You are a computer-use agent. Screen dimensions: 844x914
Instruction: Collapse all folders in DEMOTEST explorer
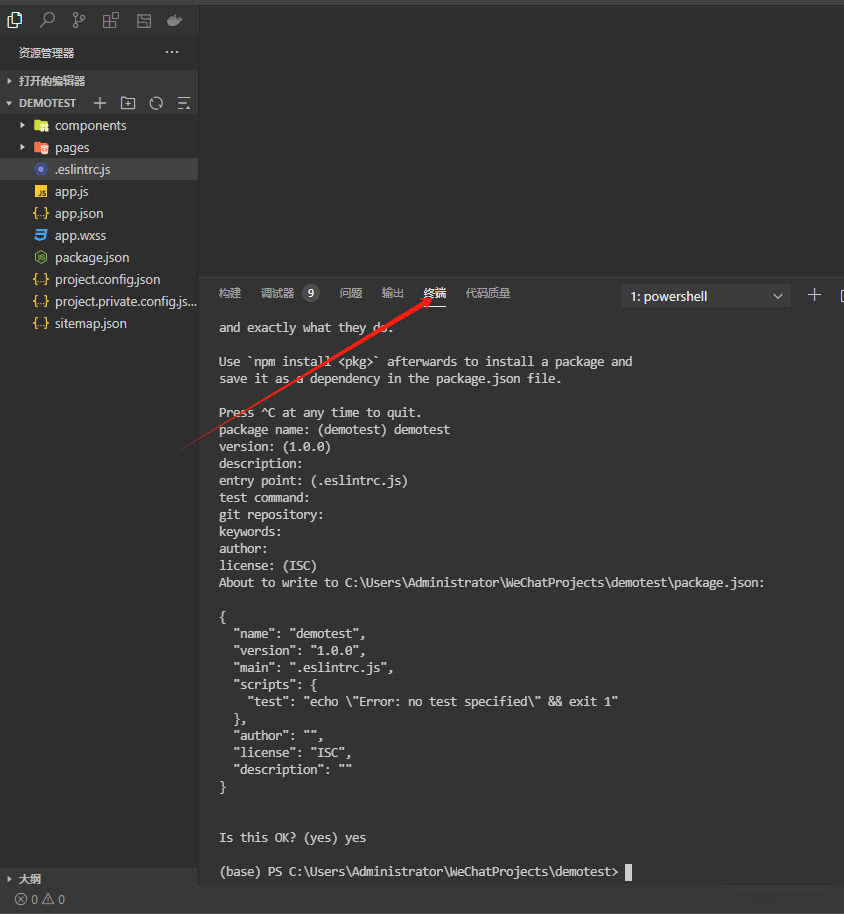pyautogui.click(x=184, y=103)
